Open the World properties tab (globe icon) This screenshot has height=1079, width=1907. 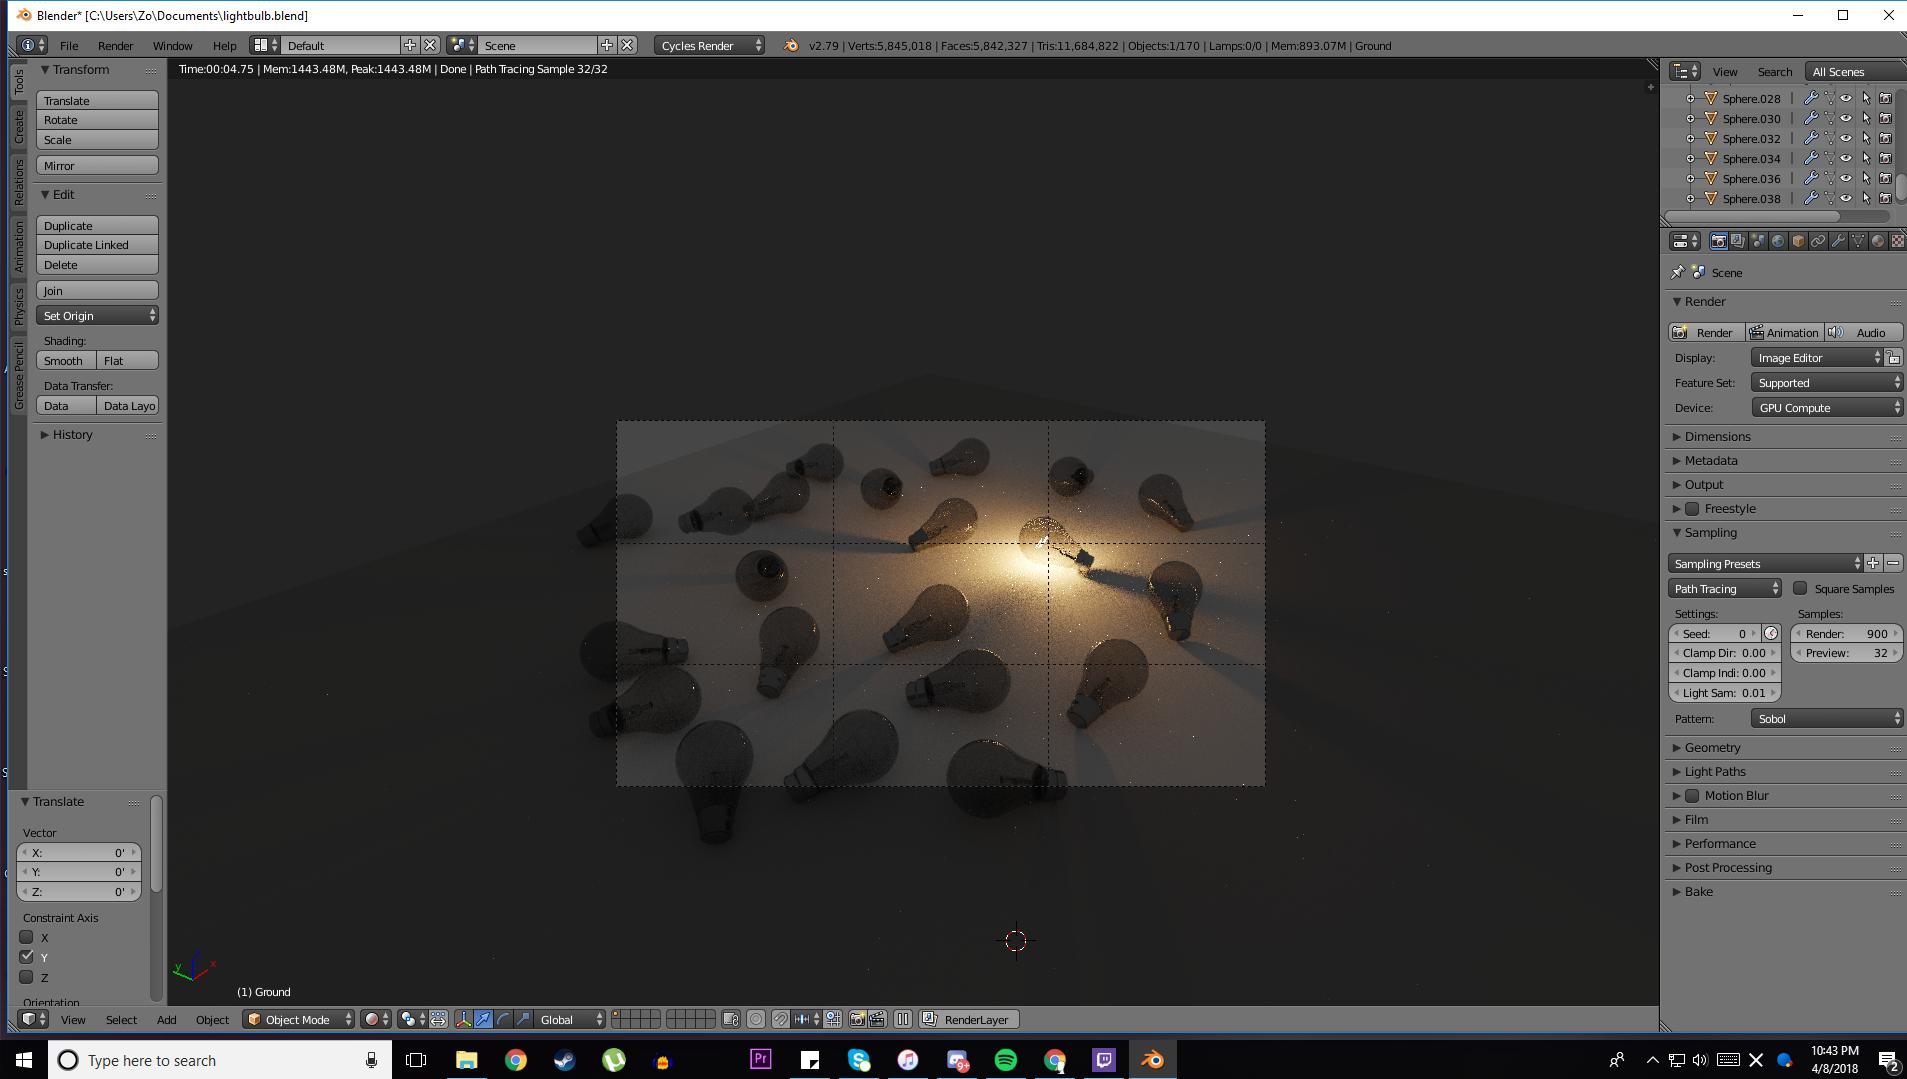1778,241
